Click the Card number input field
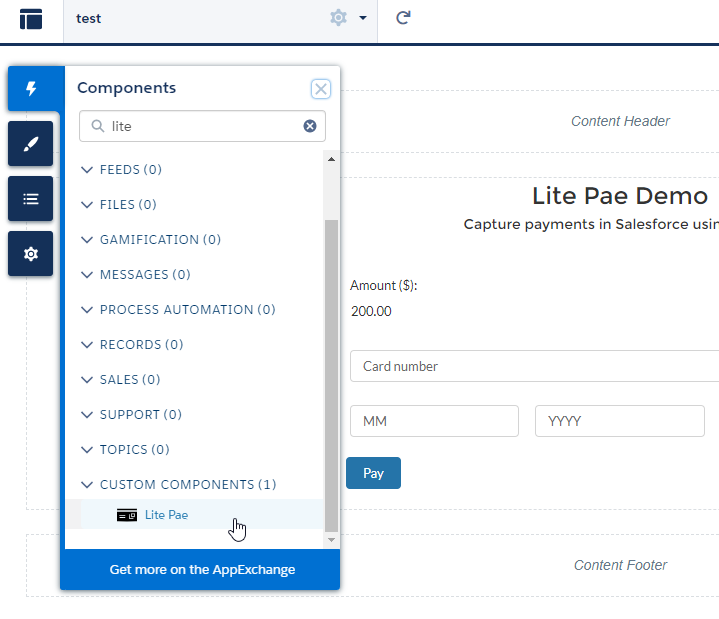This screenshot has width=719, height=619. [535, 366]
